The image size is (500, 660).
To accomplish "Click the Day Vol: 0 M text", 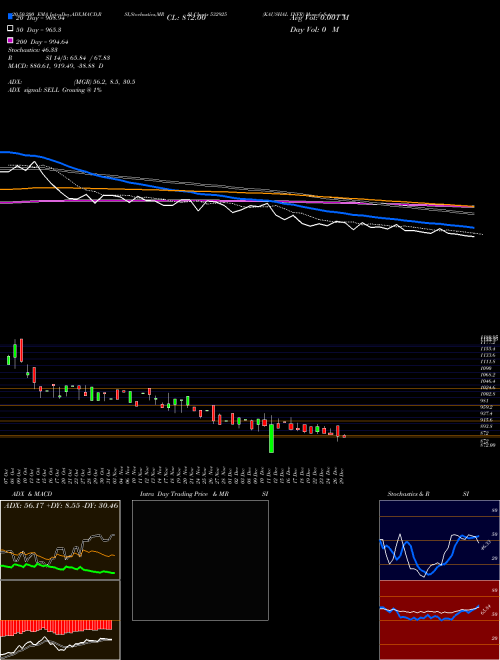I will (x=314, y=29).
